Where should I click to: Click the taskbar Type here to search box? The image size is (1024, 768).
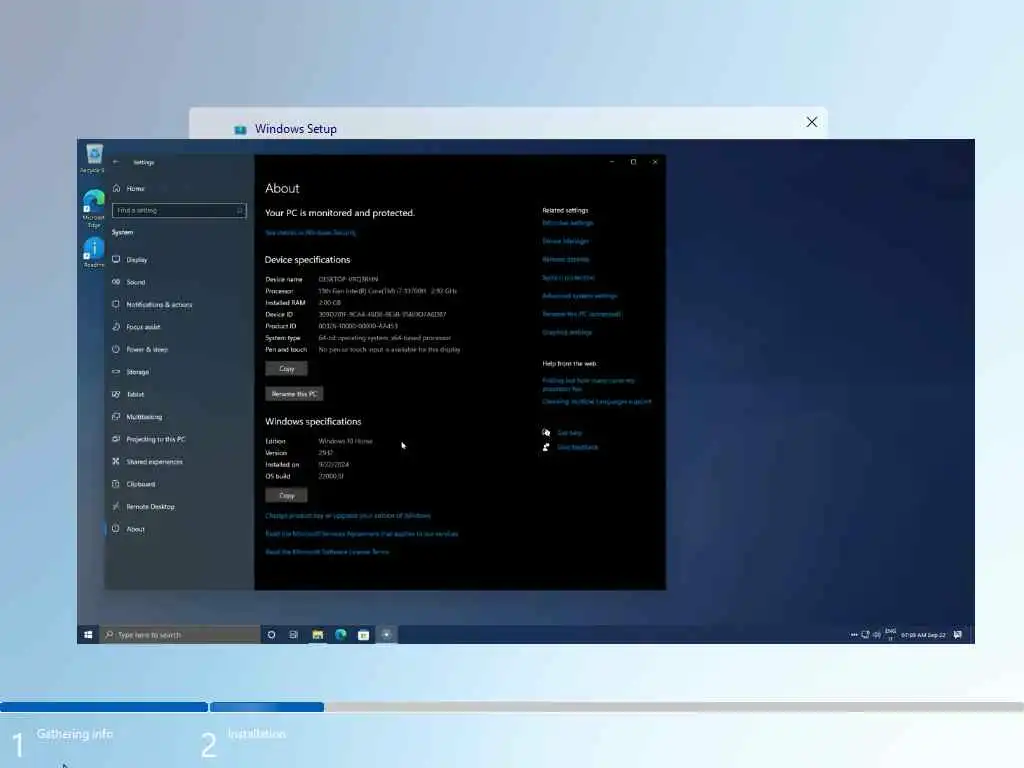pyautogui.click(x=180, y=635)
